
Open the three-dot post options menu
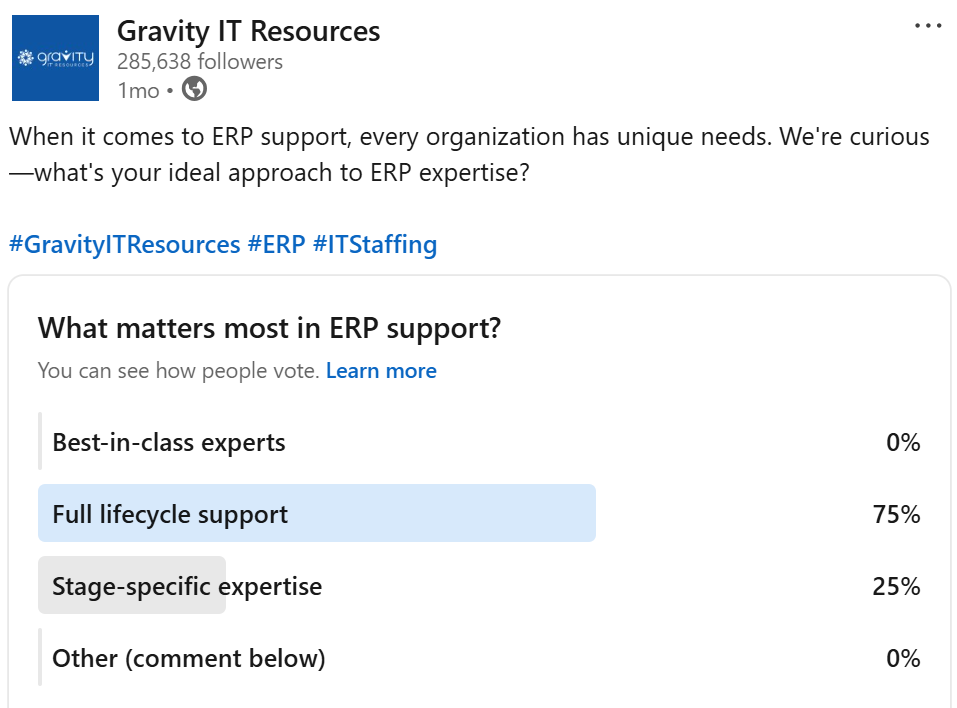click(x=928, y=26)
